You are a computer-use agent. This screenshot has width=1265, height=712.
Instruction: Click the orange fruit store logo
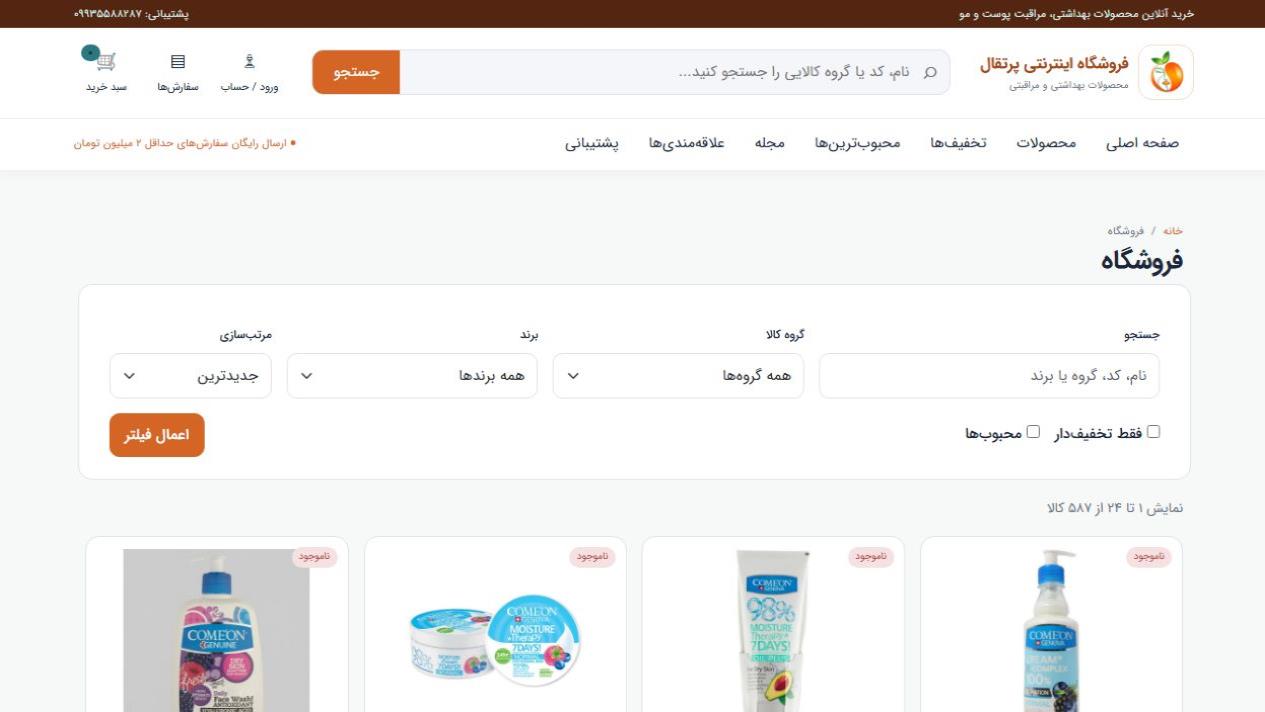(1165, 72)
